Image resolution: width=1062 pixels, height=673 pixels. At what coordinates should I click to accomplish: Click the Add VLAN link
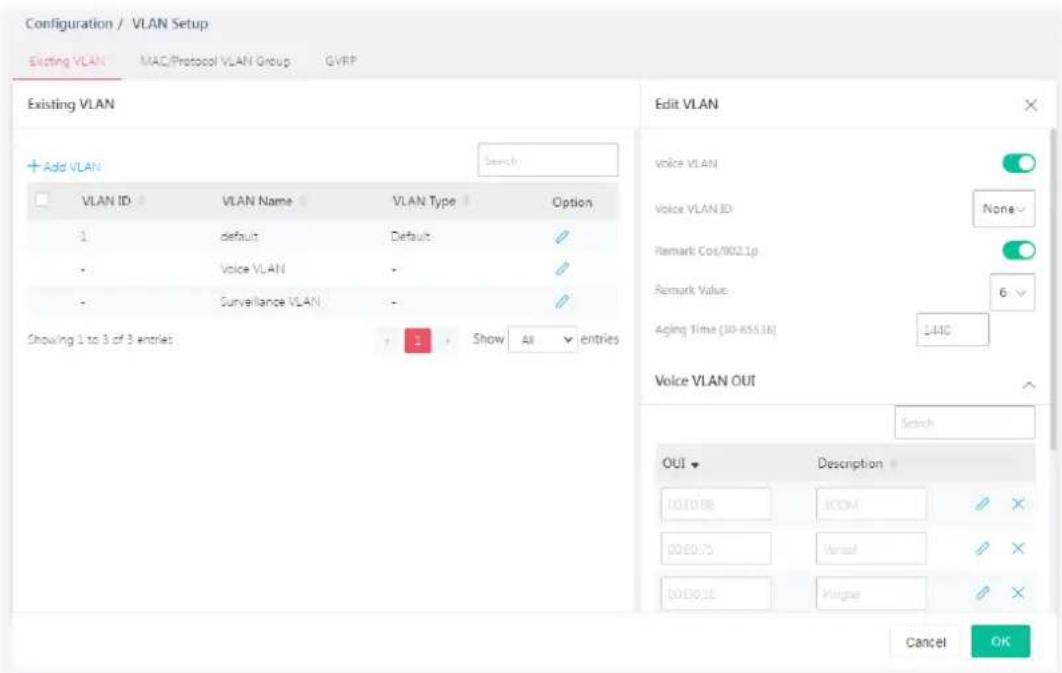pos(64,167)
